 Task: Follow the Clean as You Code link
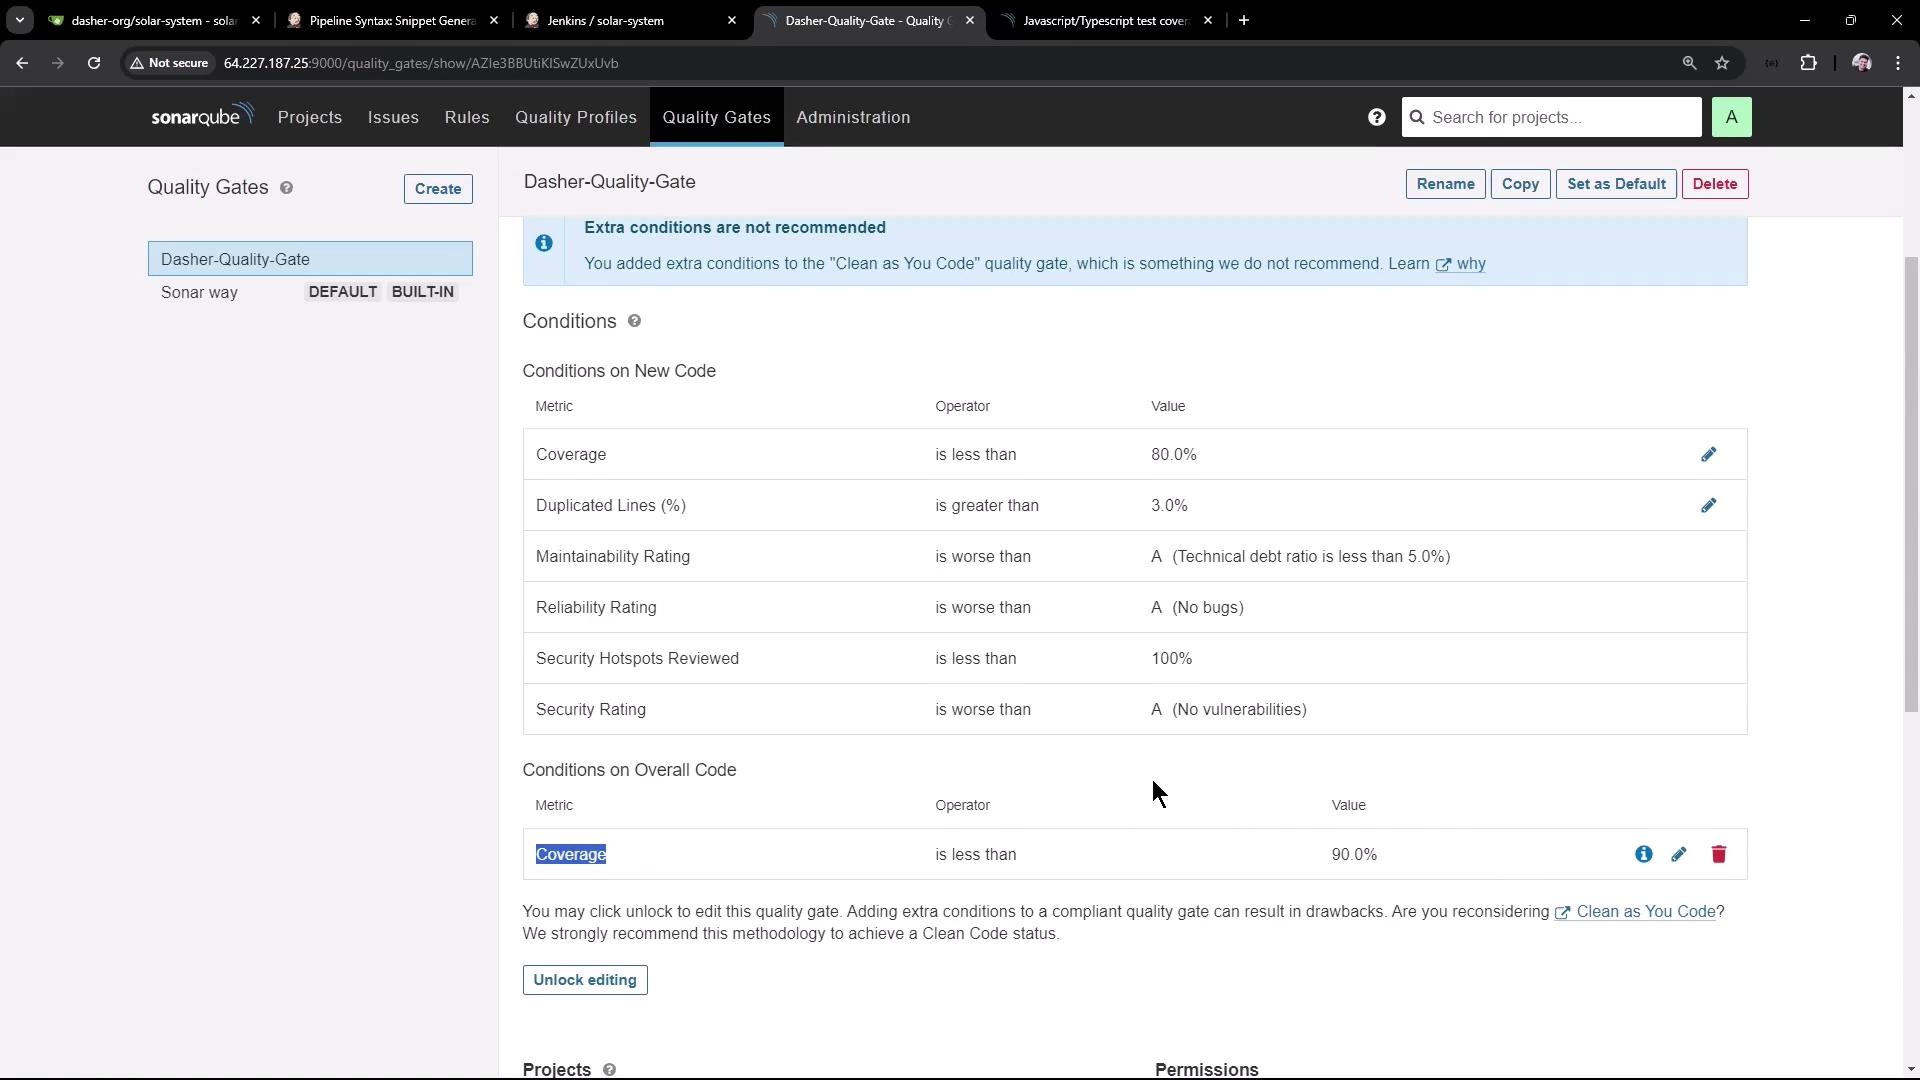pyautogui.click(x=1644, y=912)
